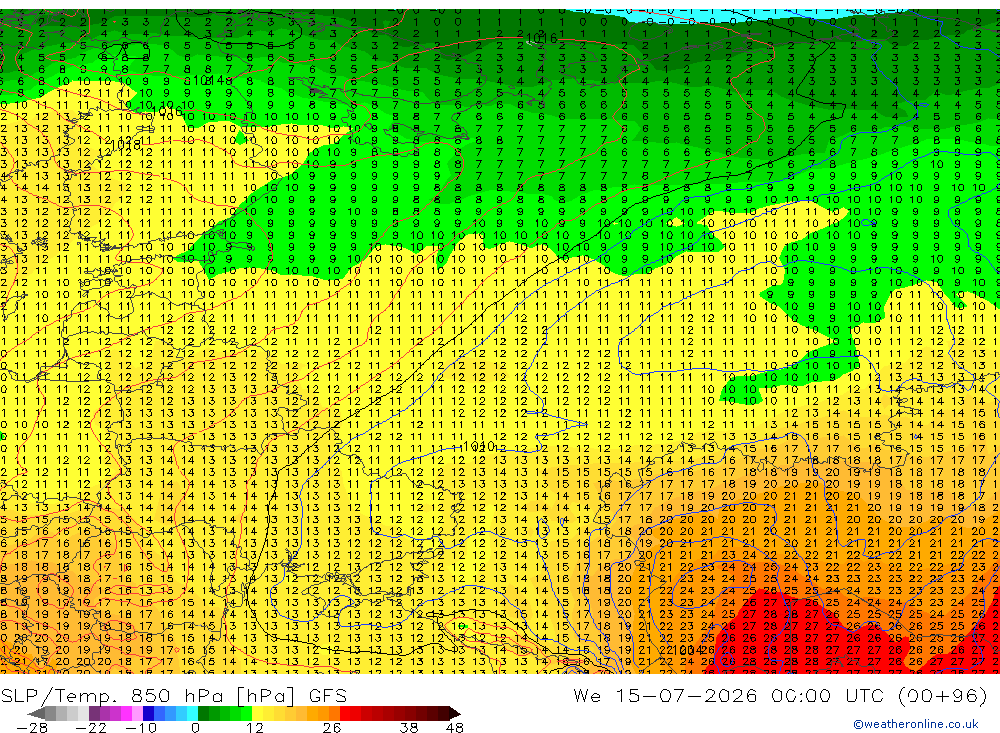
Task: Pick the dark green swatch right of the 0 mark
Action: point(203,713)
